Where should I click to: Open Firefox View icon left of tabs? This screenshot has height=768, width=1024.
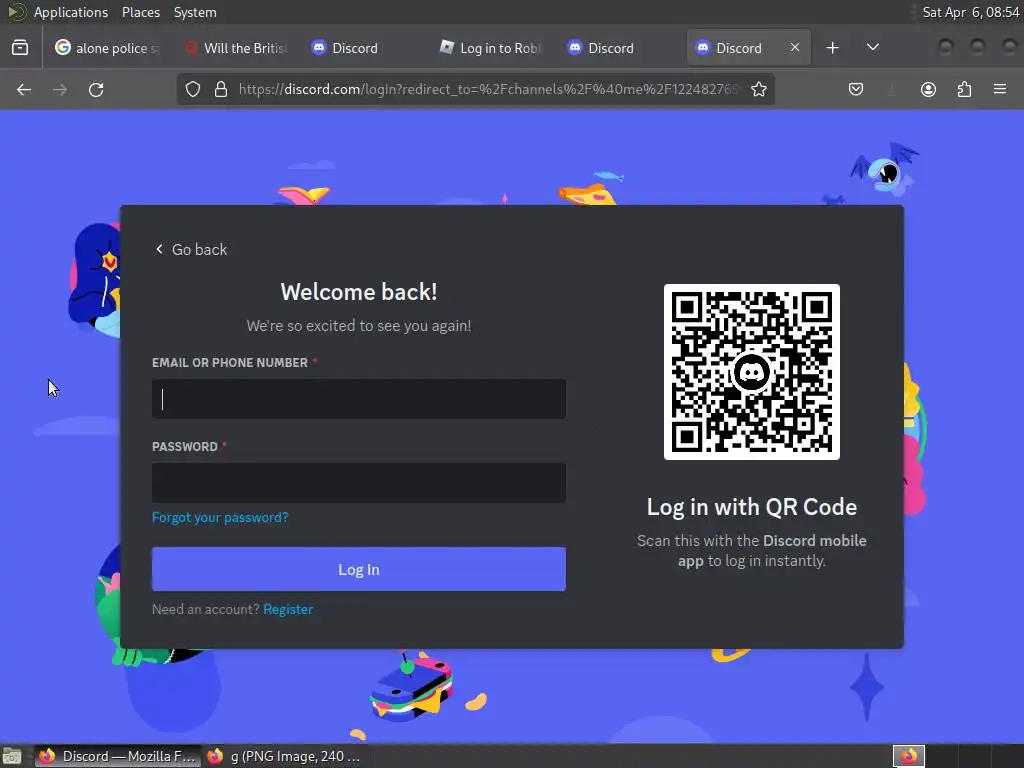coord(20,48)
